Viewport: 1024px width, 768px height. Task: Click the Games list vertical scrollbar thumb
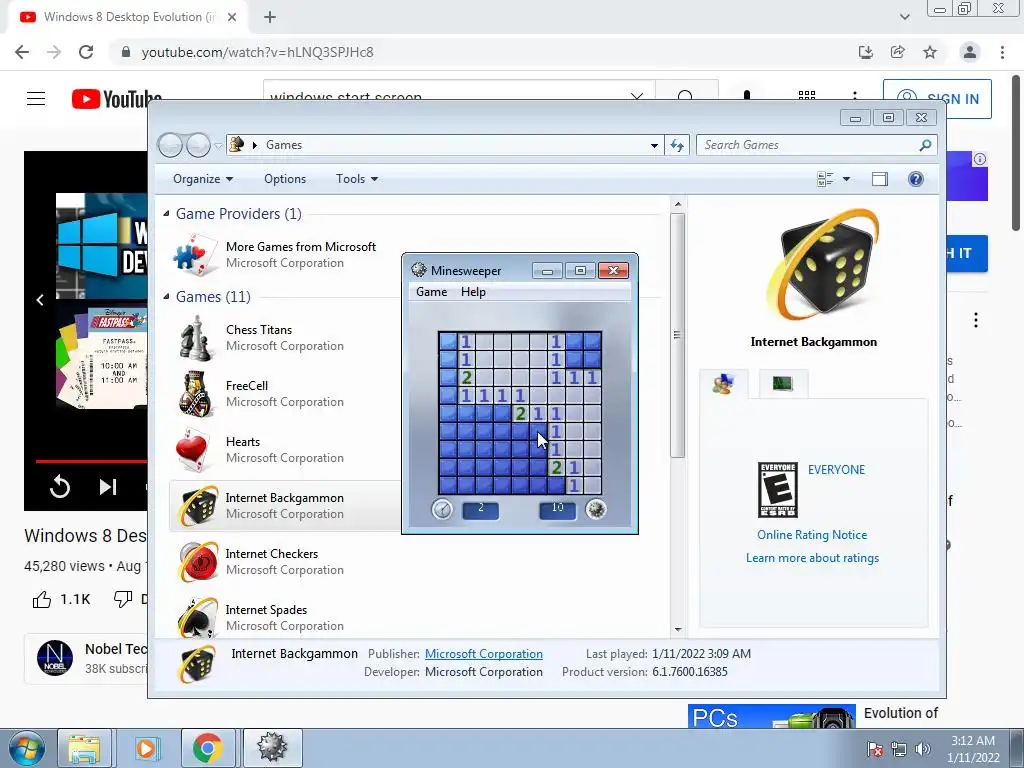[678, 335]
